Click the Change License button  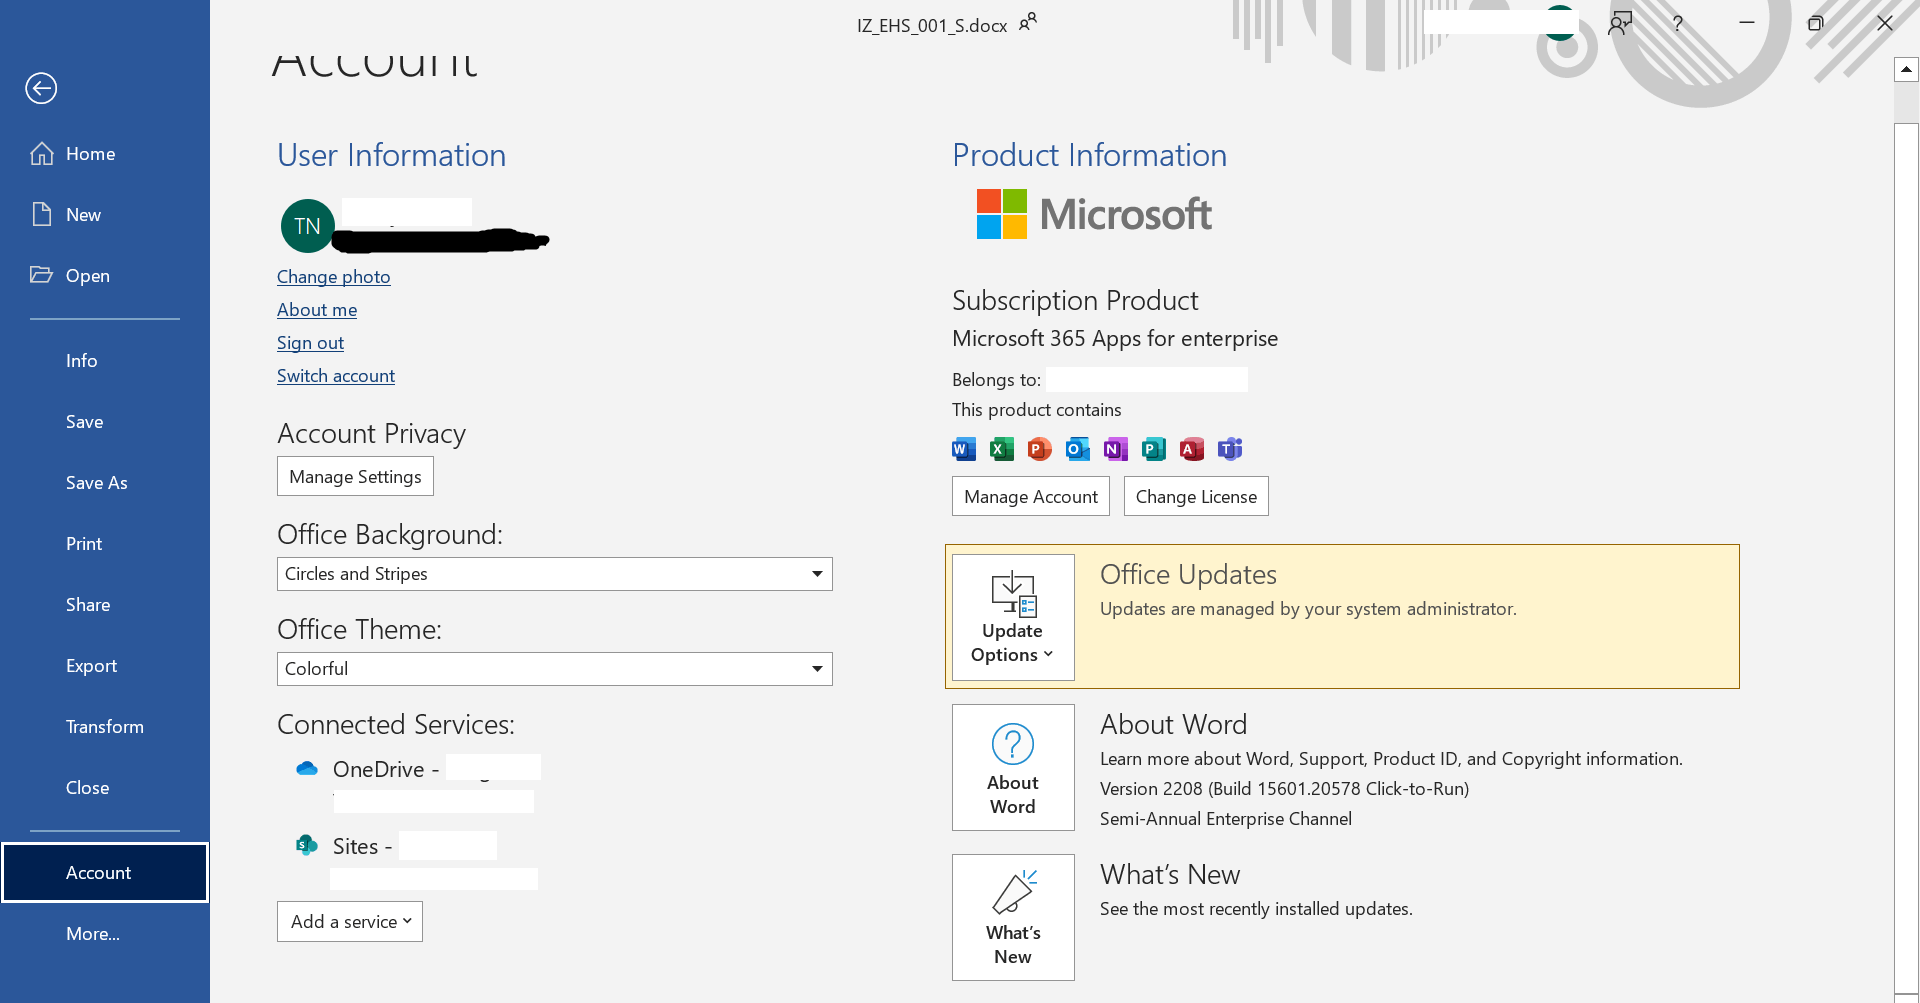[x=1196, y=497]
